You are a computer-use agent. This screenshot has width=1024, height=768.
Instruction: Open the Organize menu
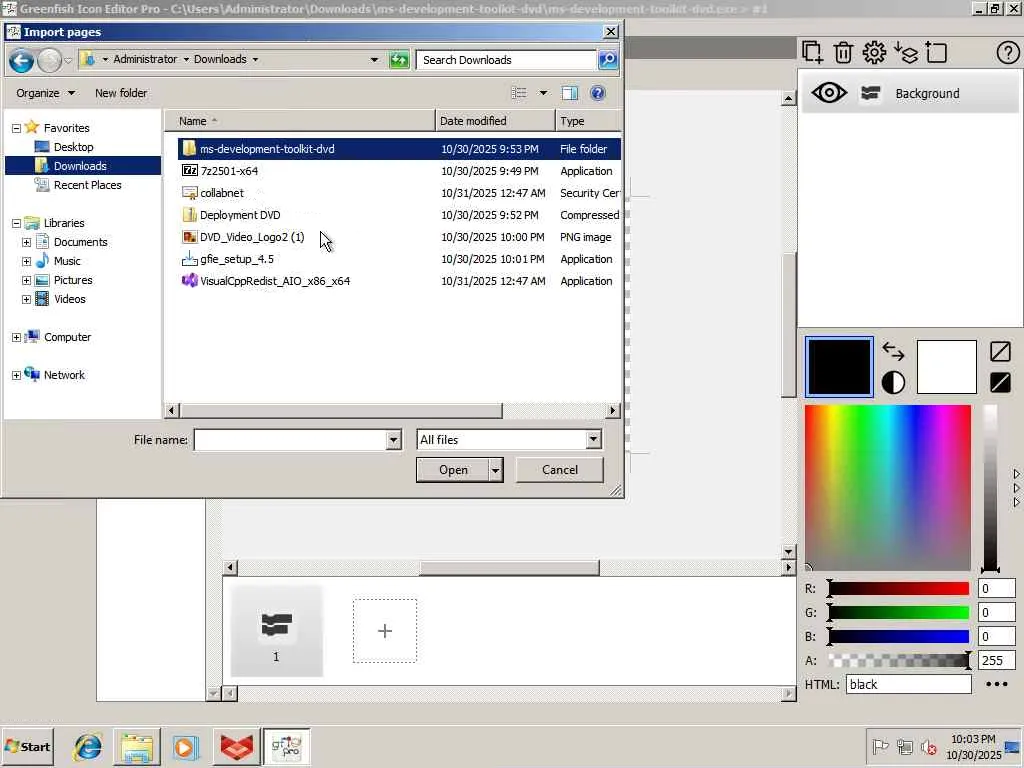[45, 93]
